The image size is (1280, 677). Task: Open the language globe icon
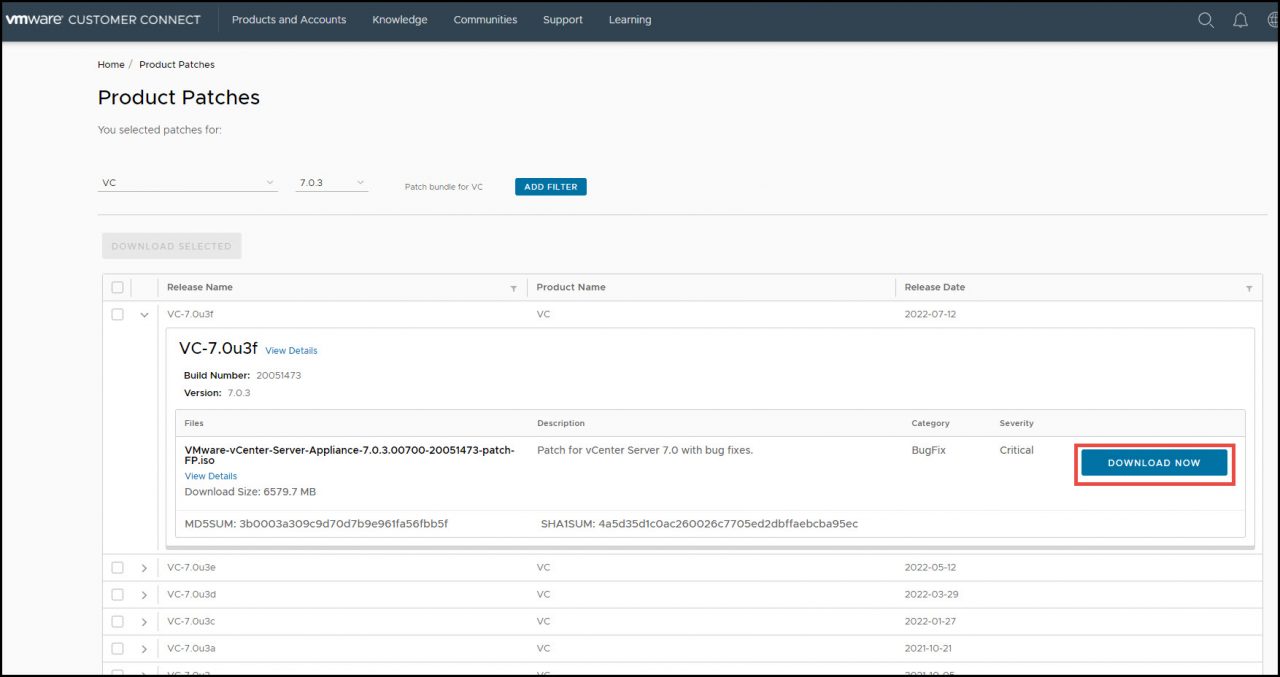(1271, 19)
